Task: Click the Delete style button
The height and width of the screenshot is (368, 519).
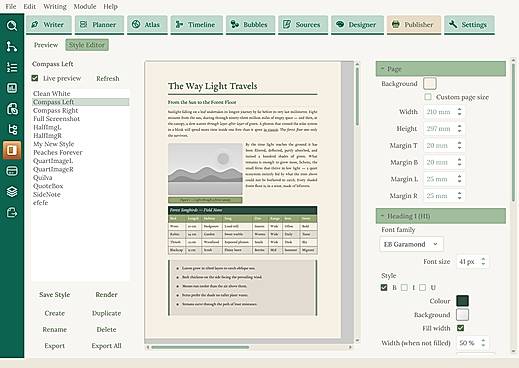Action: [106, 329]
